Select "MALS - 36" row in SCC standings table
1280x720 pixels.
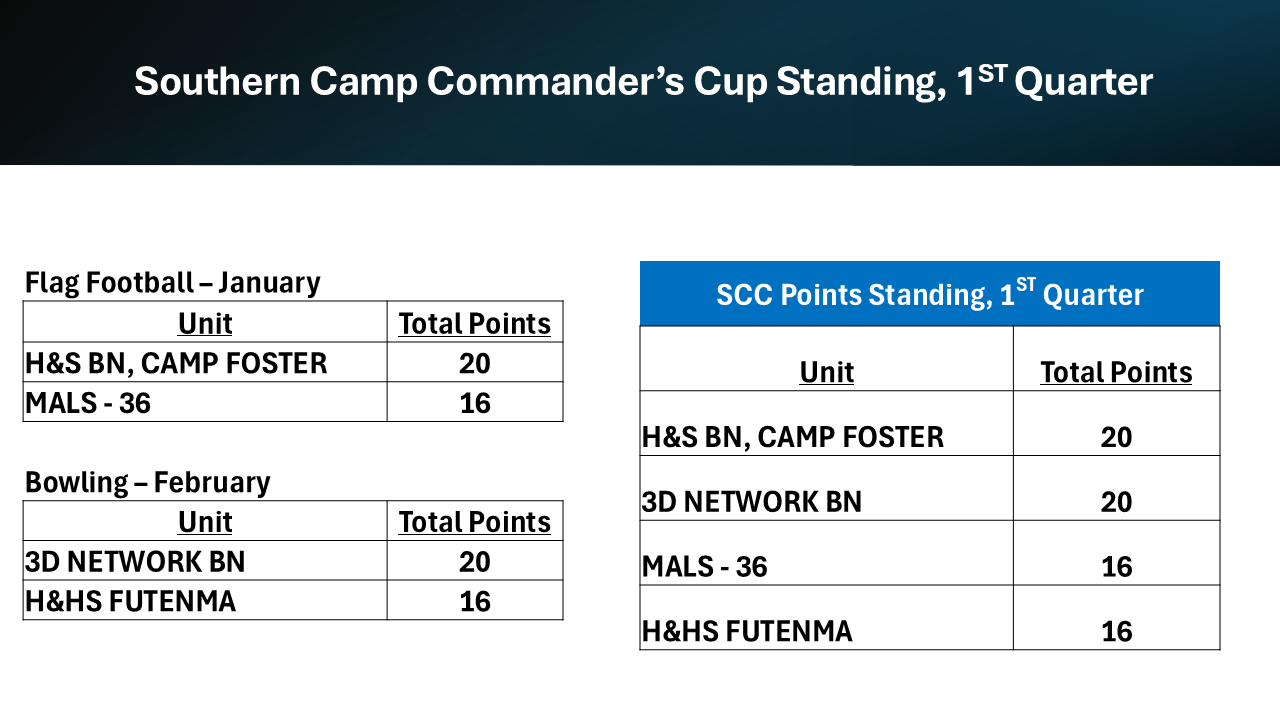tap(705, 567)
